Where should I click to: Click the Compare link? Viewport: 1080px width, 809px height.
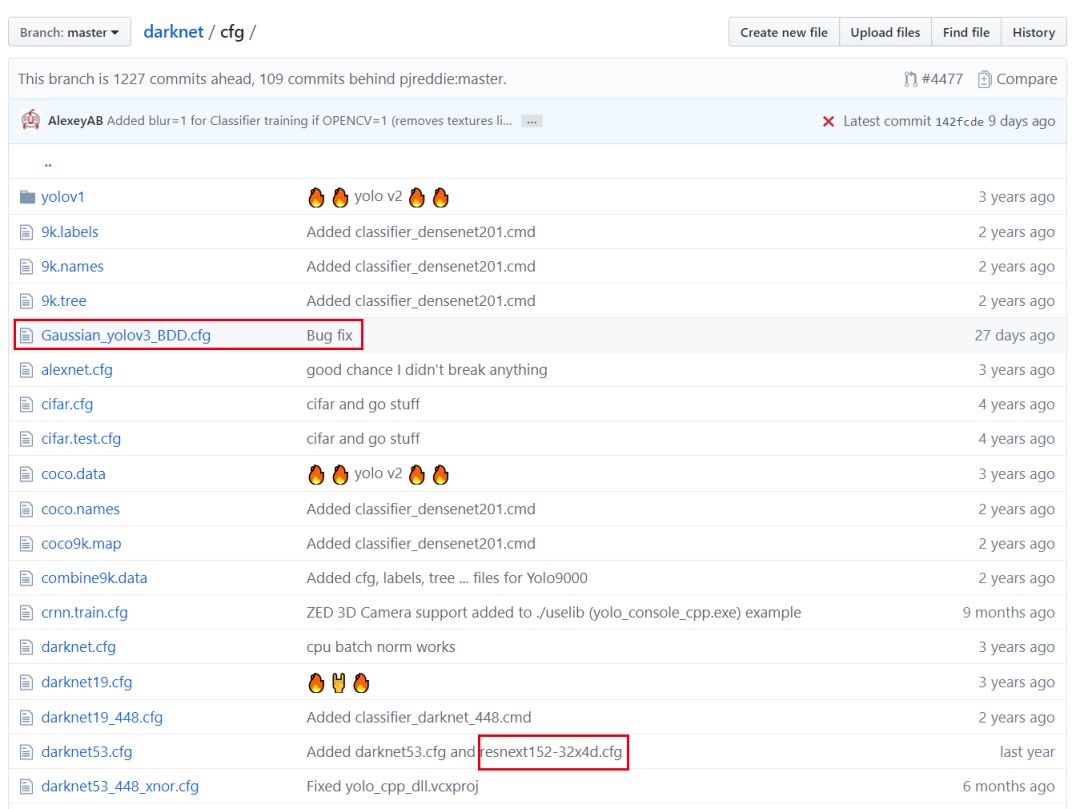[x=1026, y=79]
